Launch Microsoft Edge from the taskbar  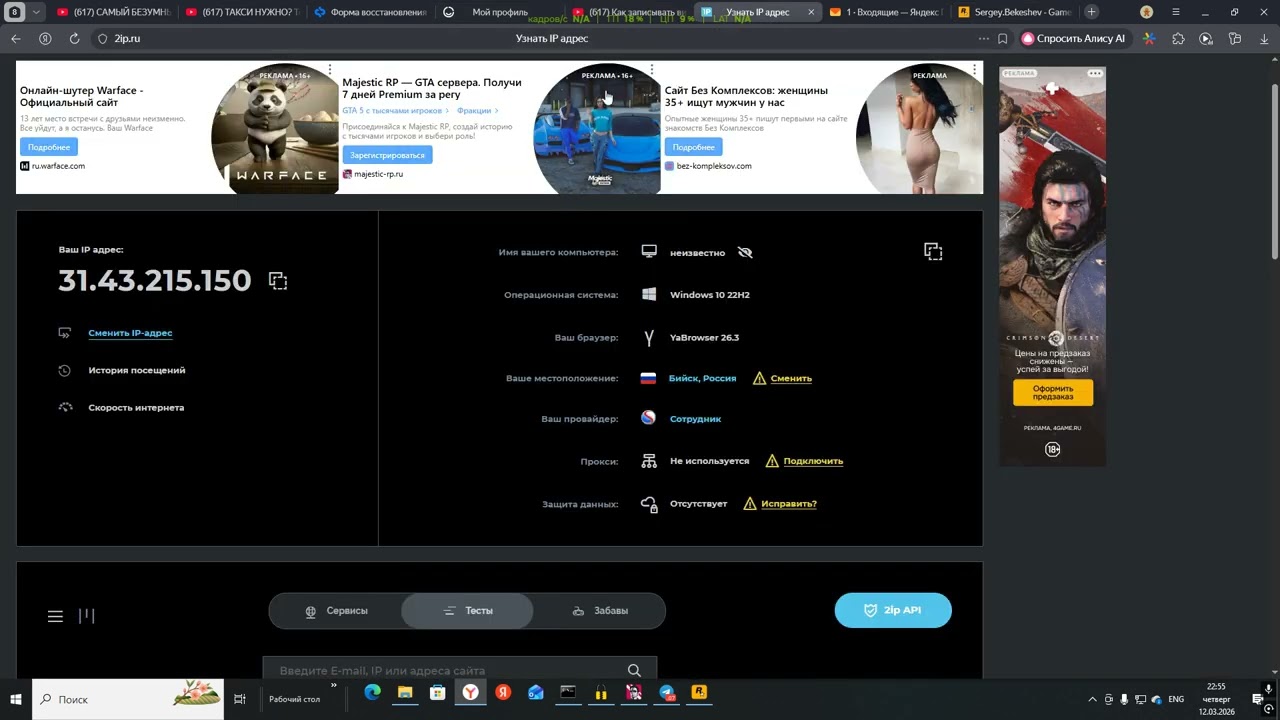[x=373, y=692]
